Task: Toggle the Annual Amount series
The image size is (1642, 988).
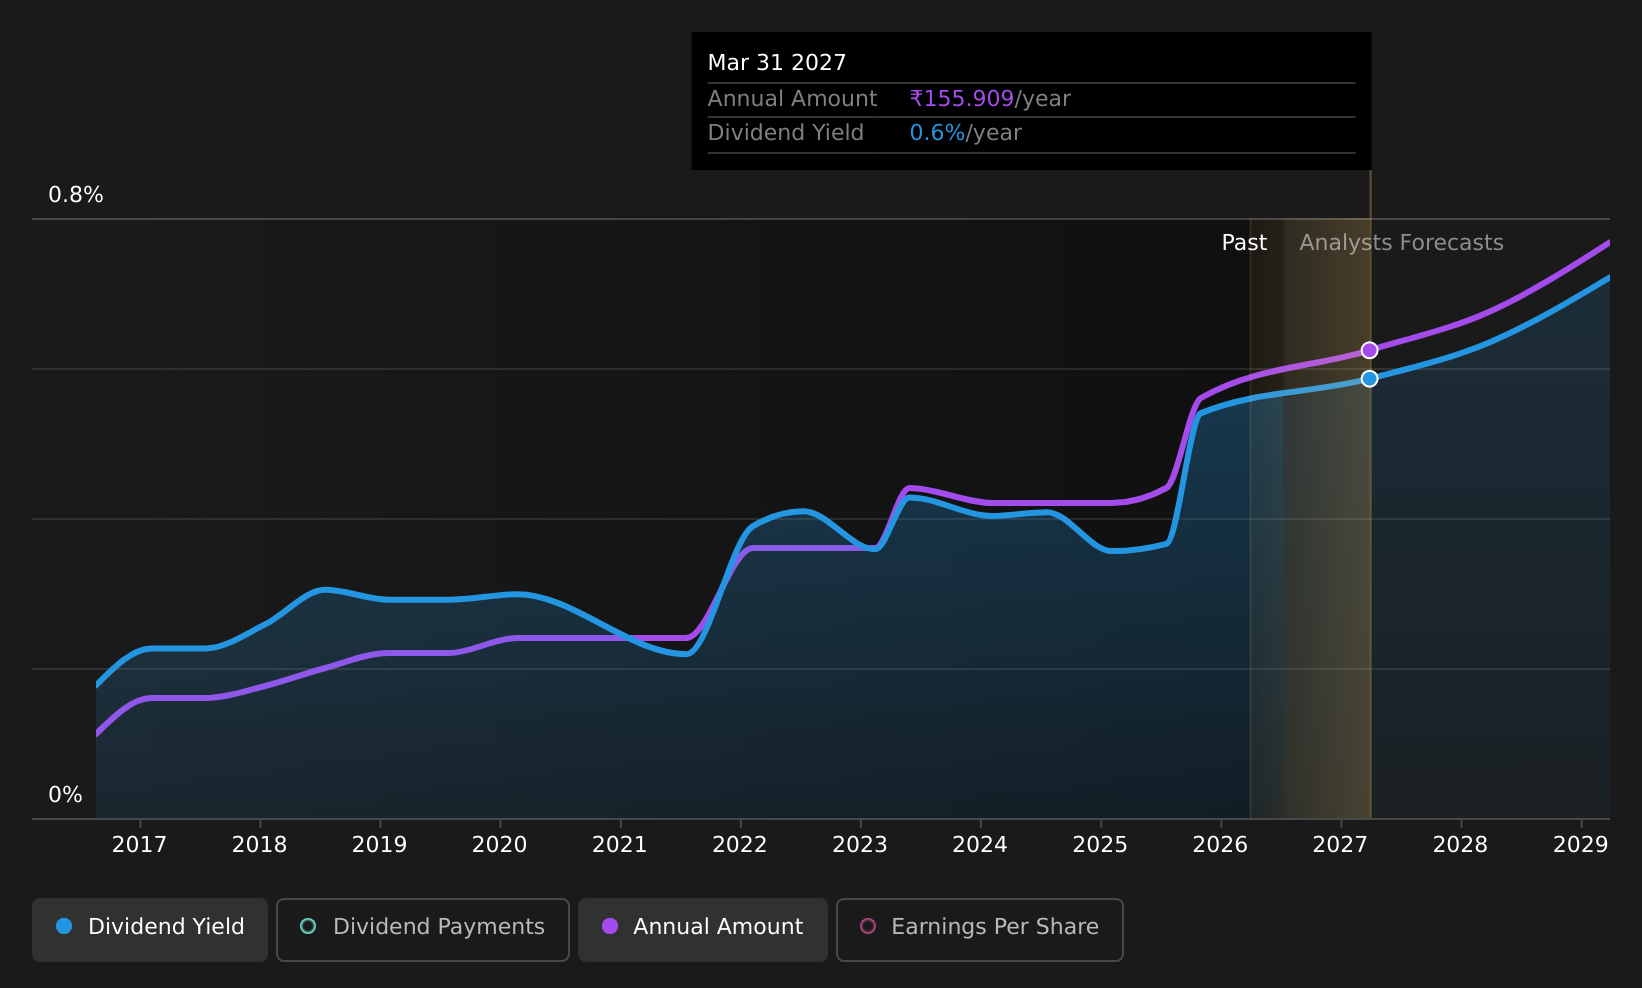Action: 703,929
